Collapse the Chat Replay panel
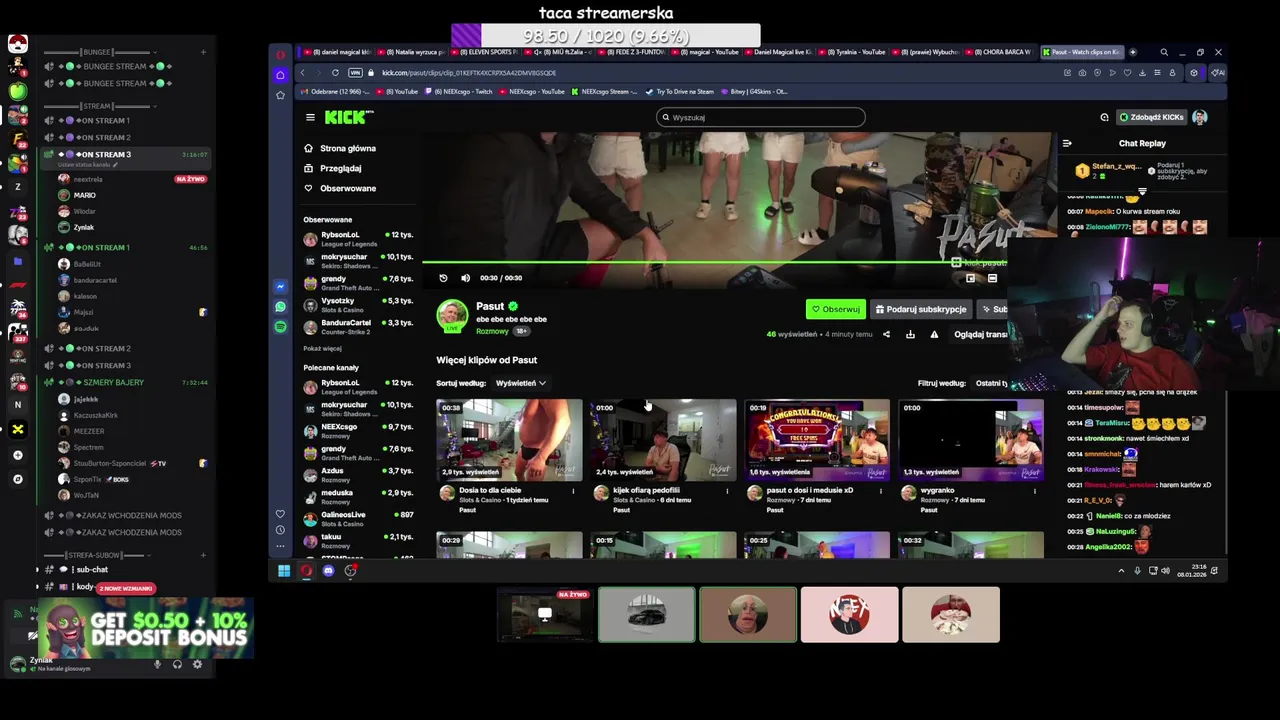1280x720 pixels. (1067, 144)
